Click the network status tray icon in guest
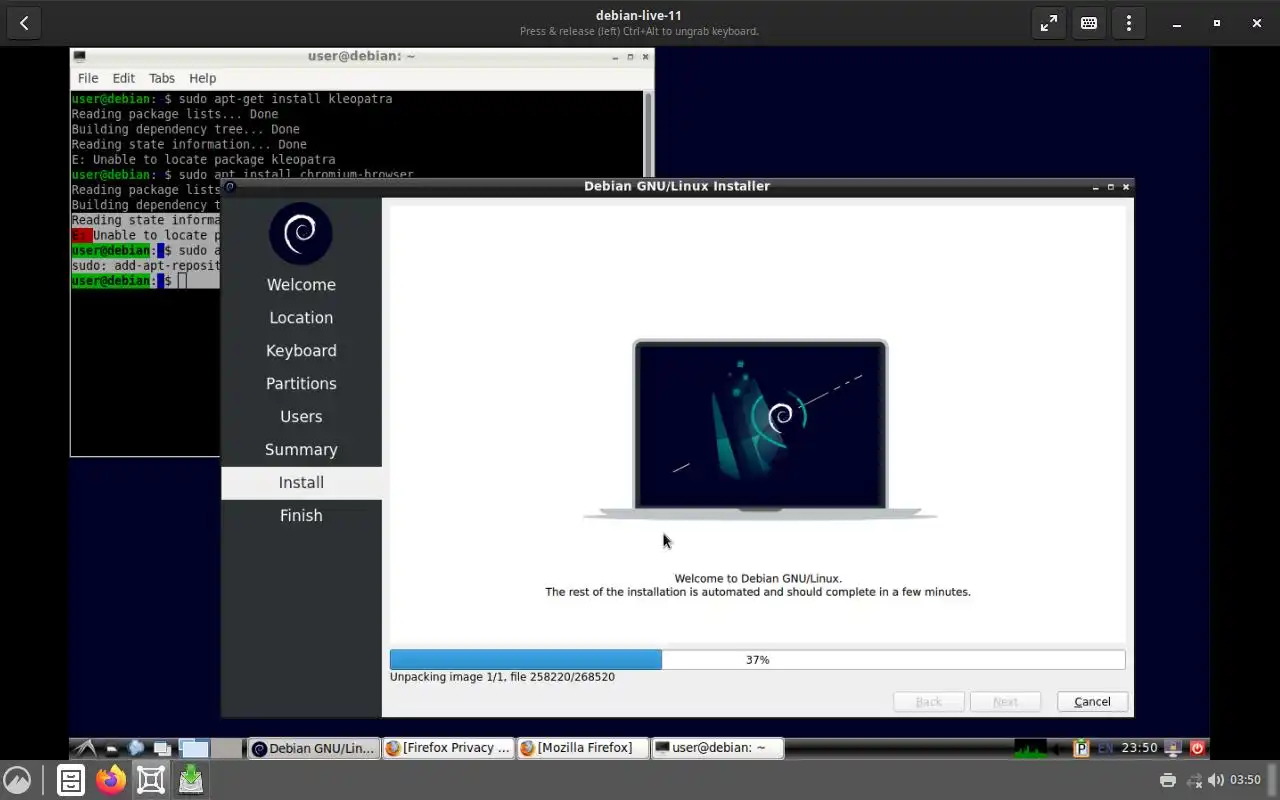The width and height of the screenshot is (1280, 800). point(1173,748)
